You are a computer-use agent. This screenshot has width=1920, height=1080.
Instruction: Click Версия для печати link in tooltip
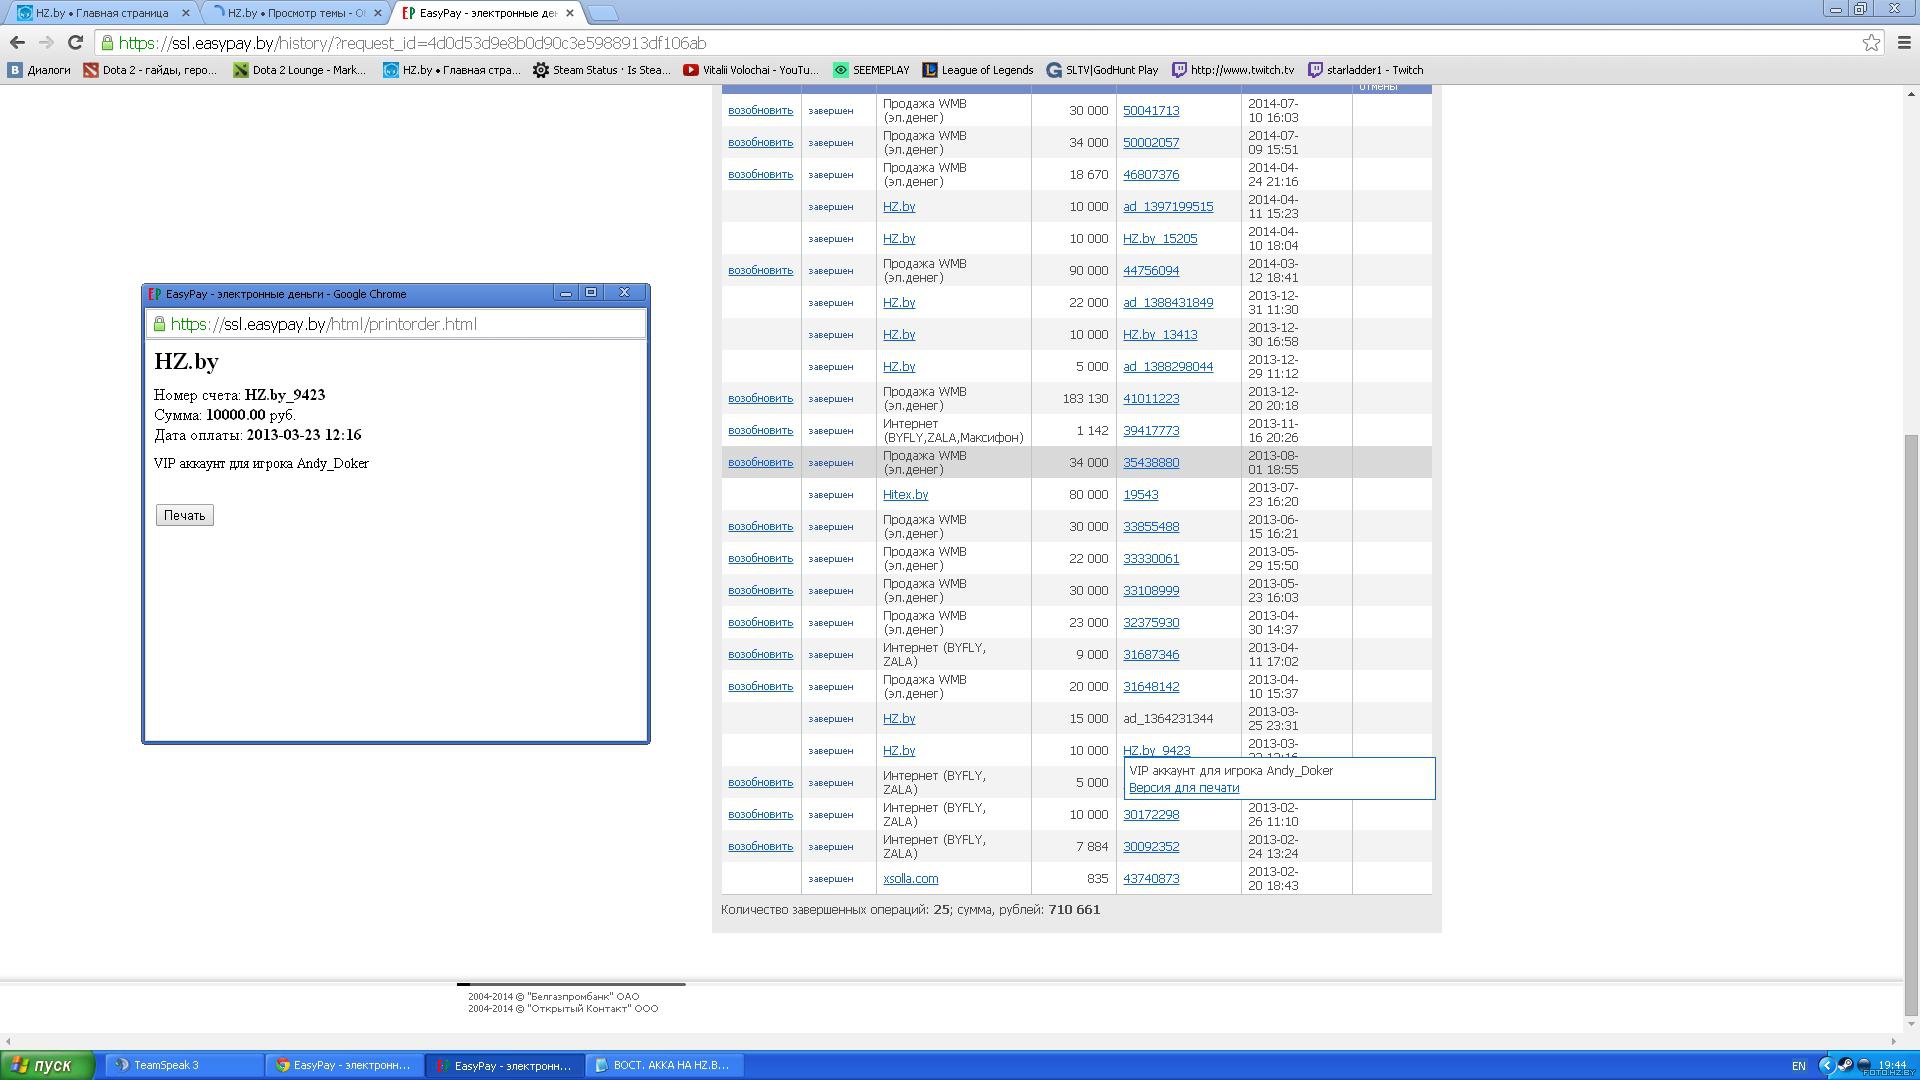click(1184, 787)
